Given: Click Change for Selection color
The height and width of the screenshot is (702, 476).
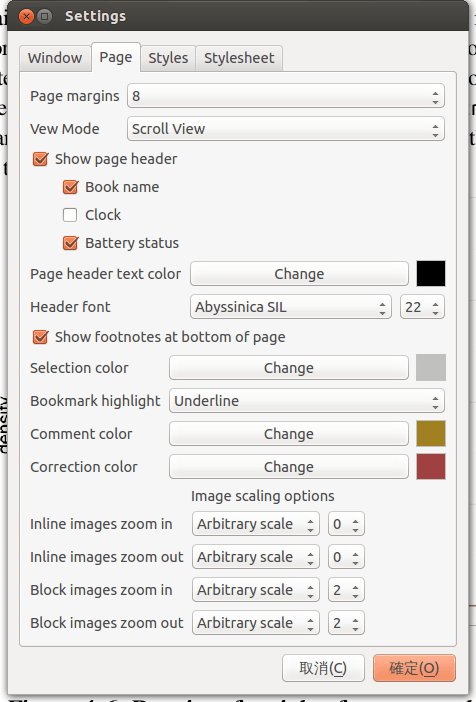Looking at the screenshot, I should 289,368.
